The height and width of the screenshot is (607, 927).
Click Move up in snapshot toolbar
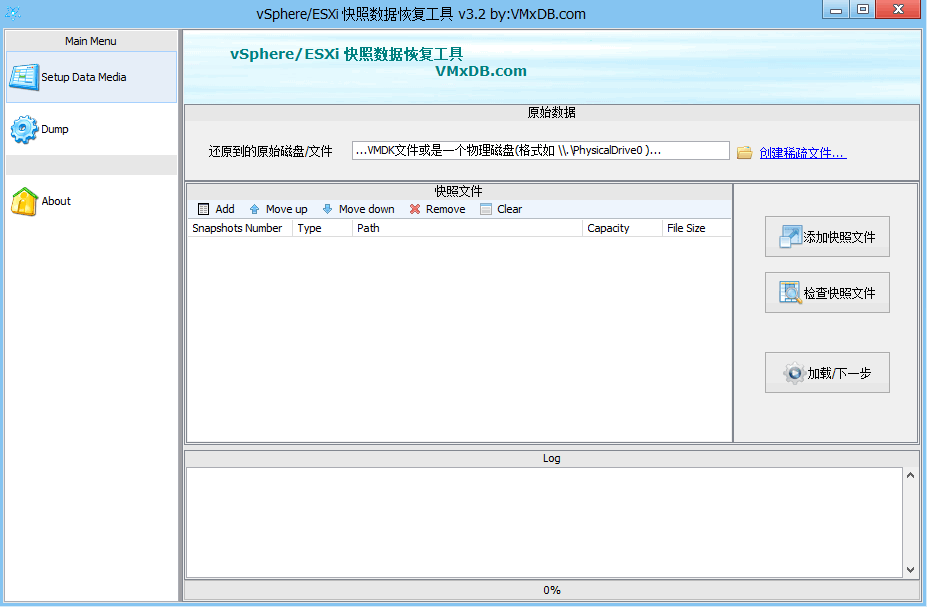278,209
